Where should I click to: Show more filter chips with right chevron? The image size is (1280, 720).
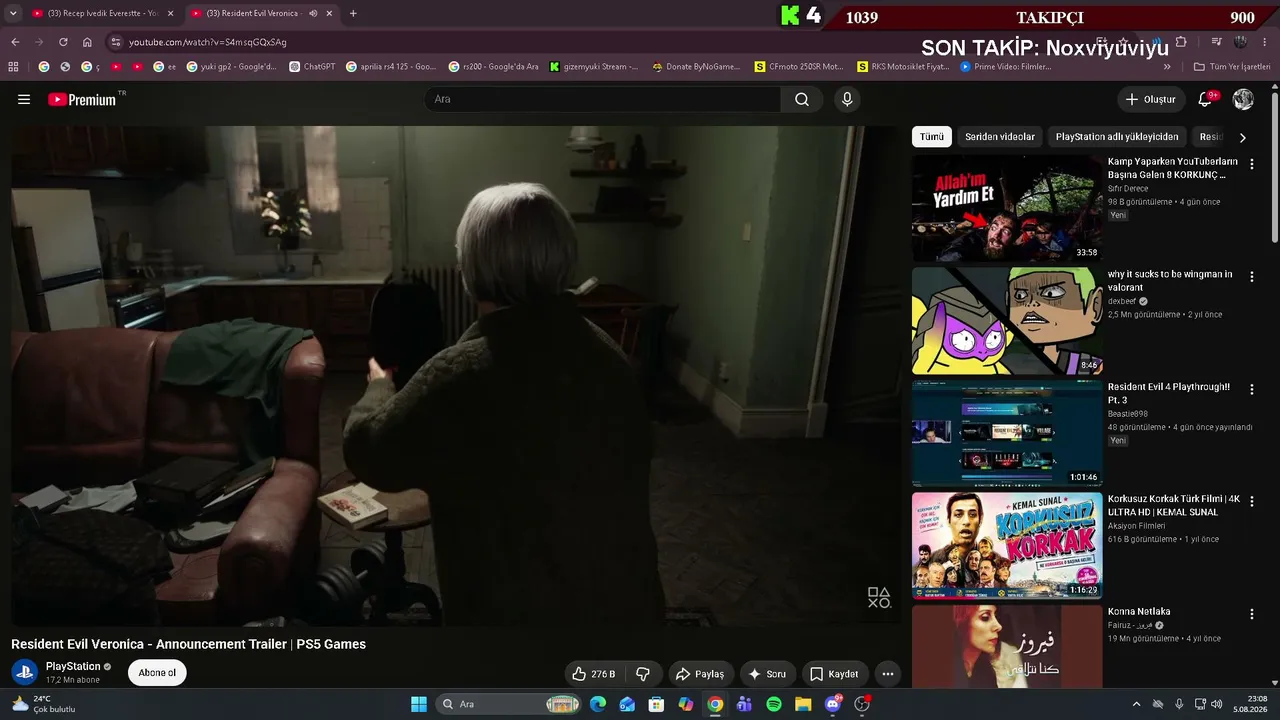pyautogui.click(x=1243, y=137)
